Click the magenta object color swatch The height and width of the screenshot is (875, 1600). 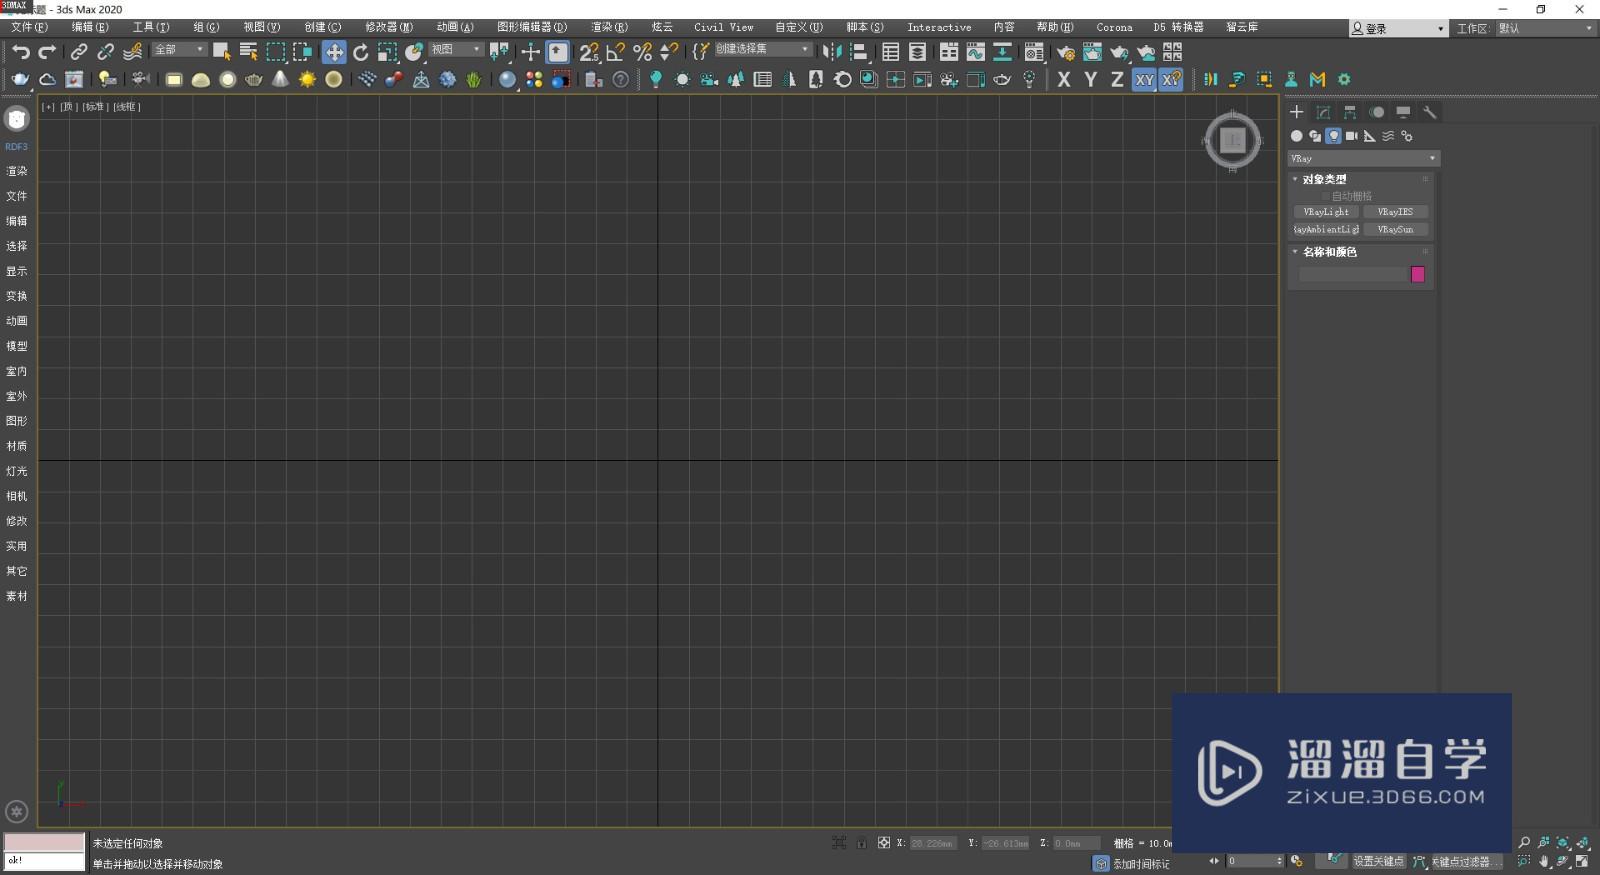pyautogui.click(x=1417, y=274)
